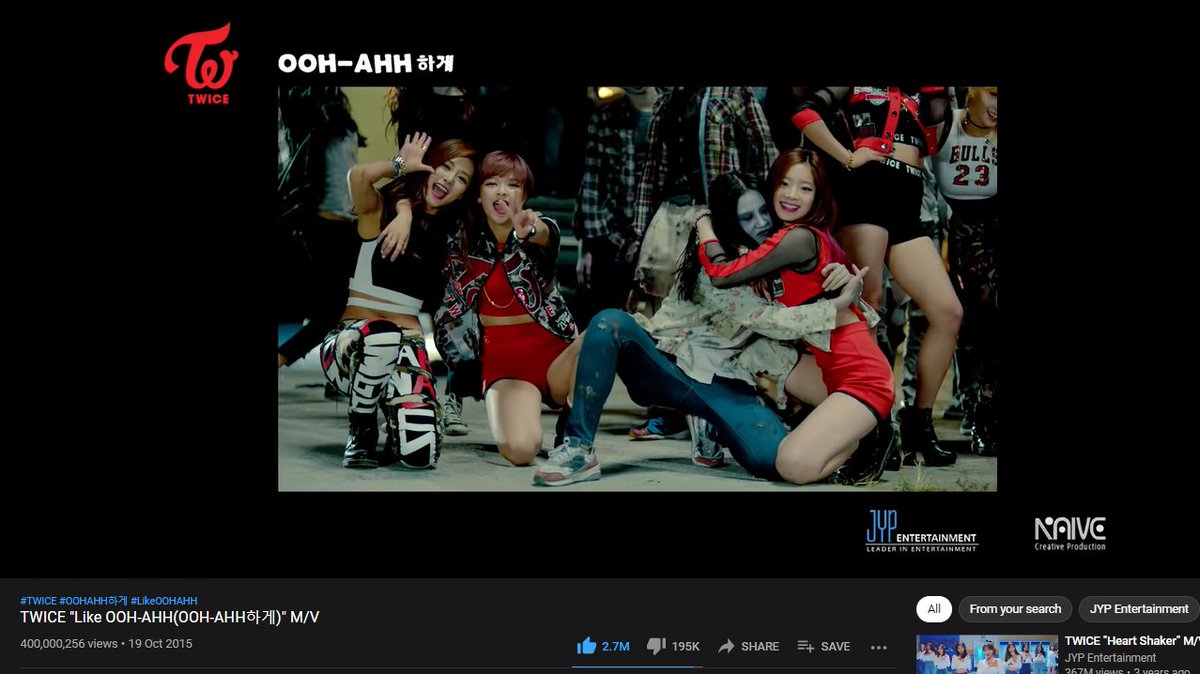Click the 2.7M like count
Screen dimensions: 1200x674
(615, 647)
